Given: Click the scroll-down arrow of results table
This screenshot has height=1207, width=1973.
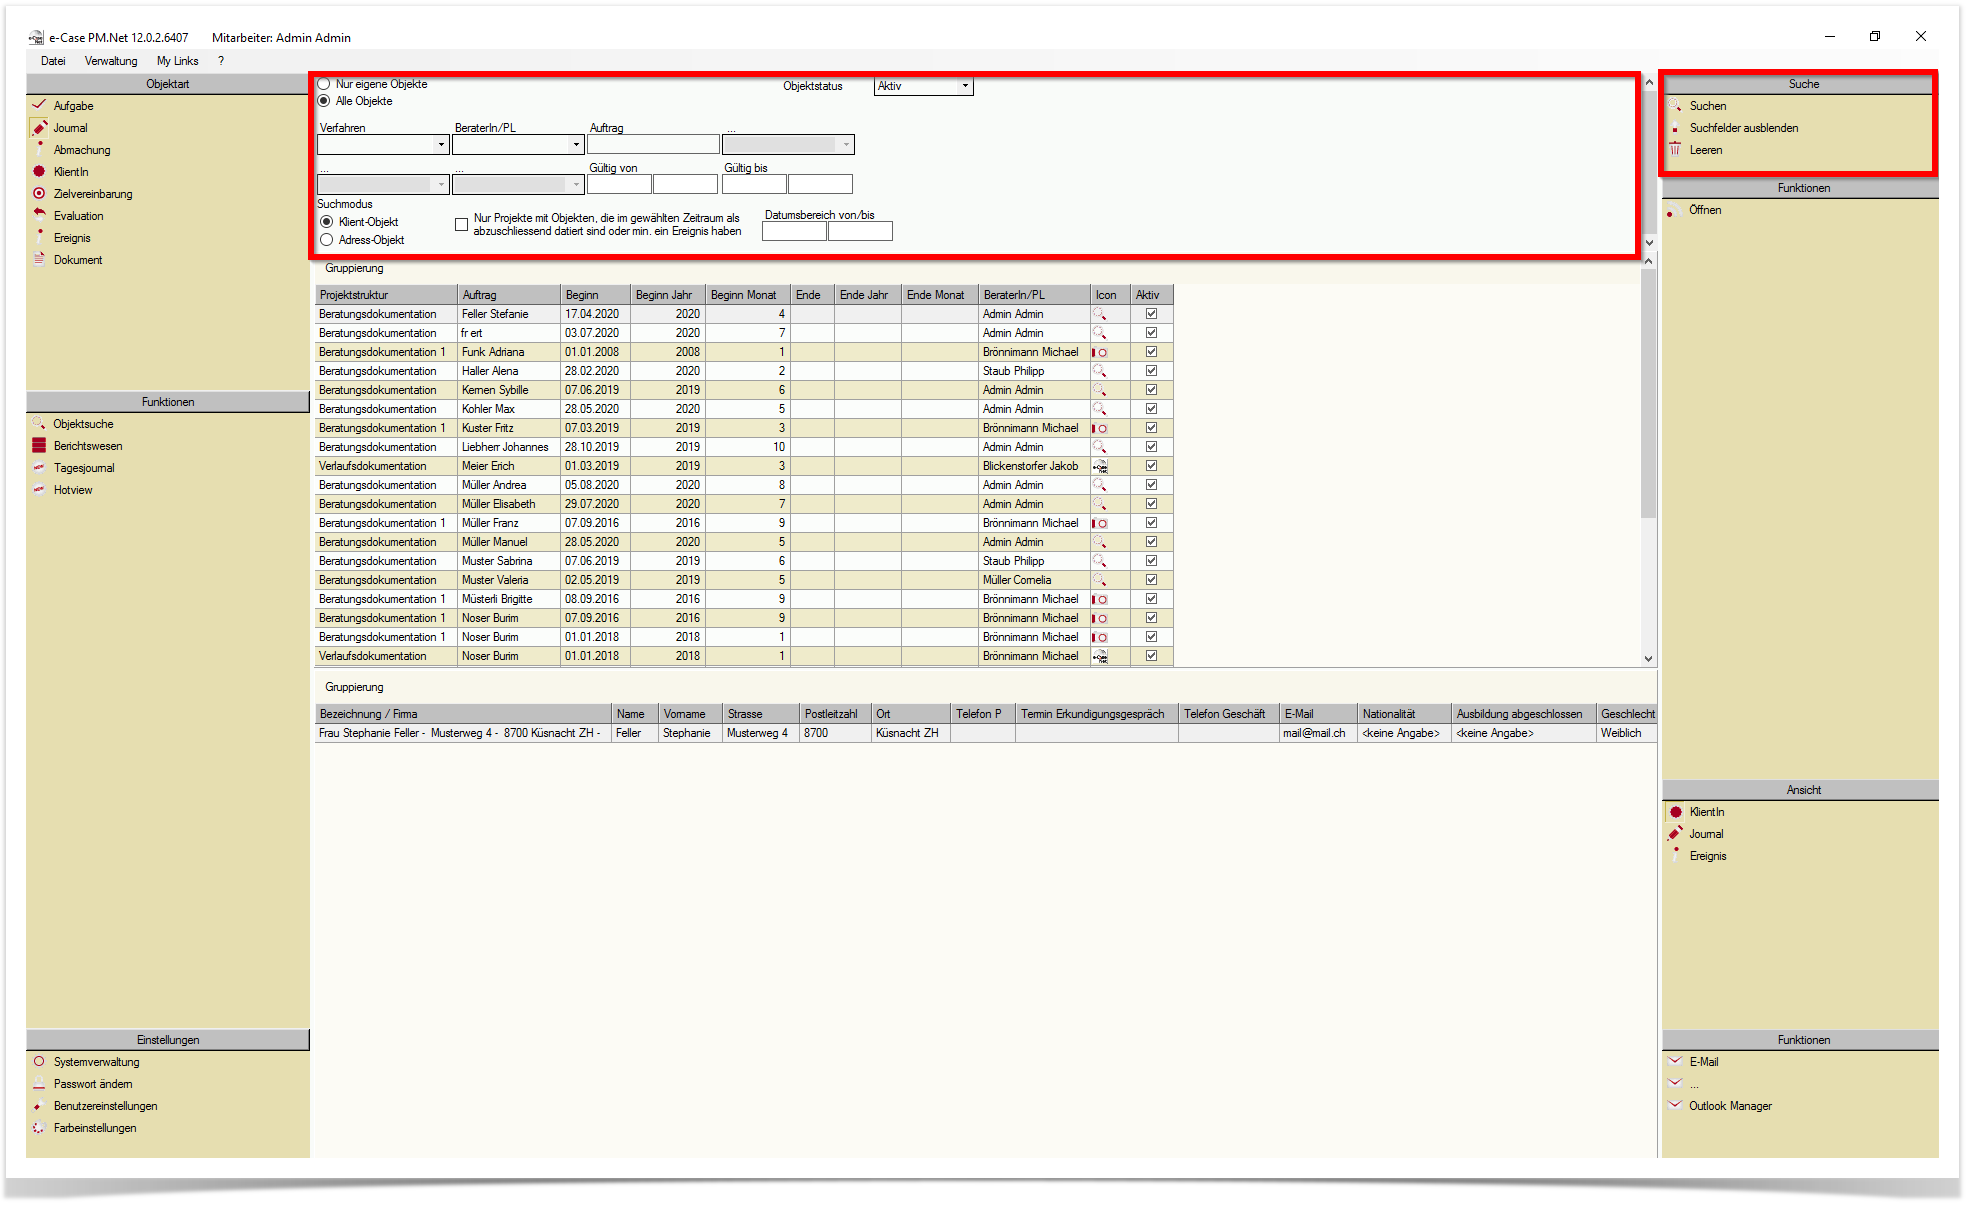Looking at the screenshot, I should 1648,658.
